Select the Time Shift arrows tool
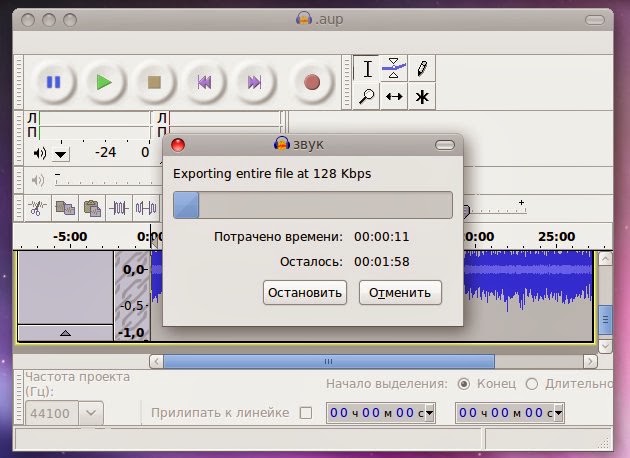The height and width of the screenshot is (458, 630). (394, 96)
